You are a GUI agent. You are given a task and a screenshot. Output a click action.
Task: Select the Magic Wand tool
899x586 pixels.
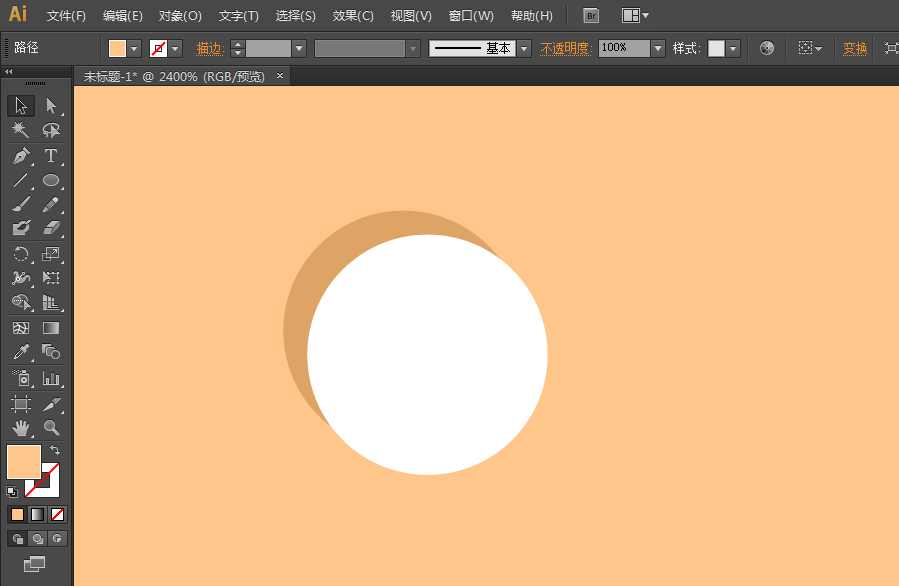point(20,131)
